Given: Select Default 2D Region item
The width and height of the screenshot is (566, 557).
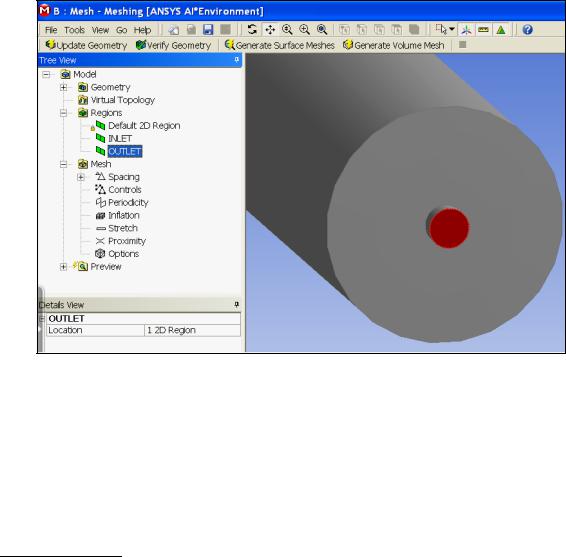Looking at the screenshot, I should (144, 126).
